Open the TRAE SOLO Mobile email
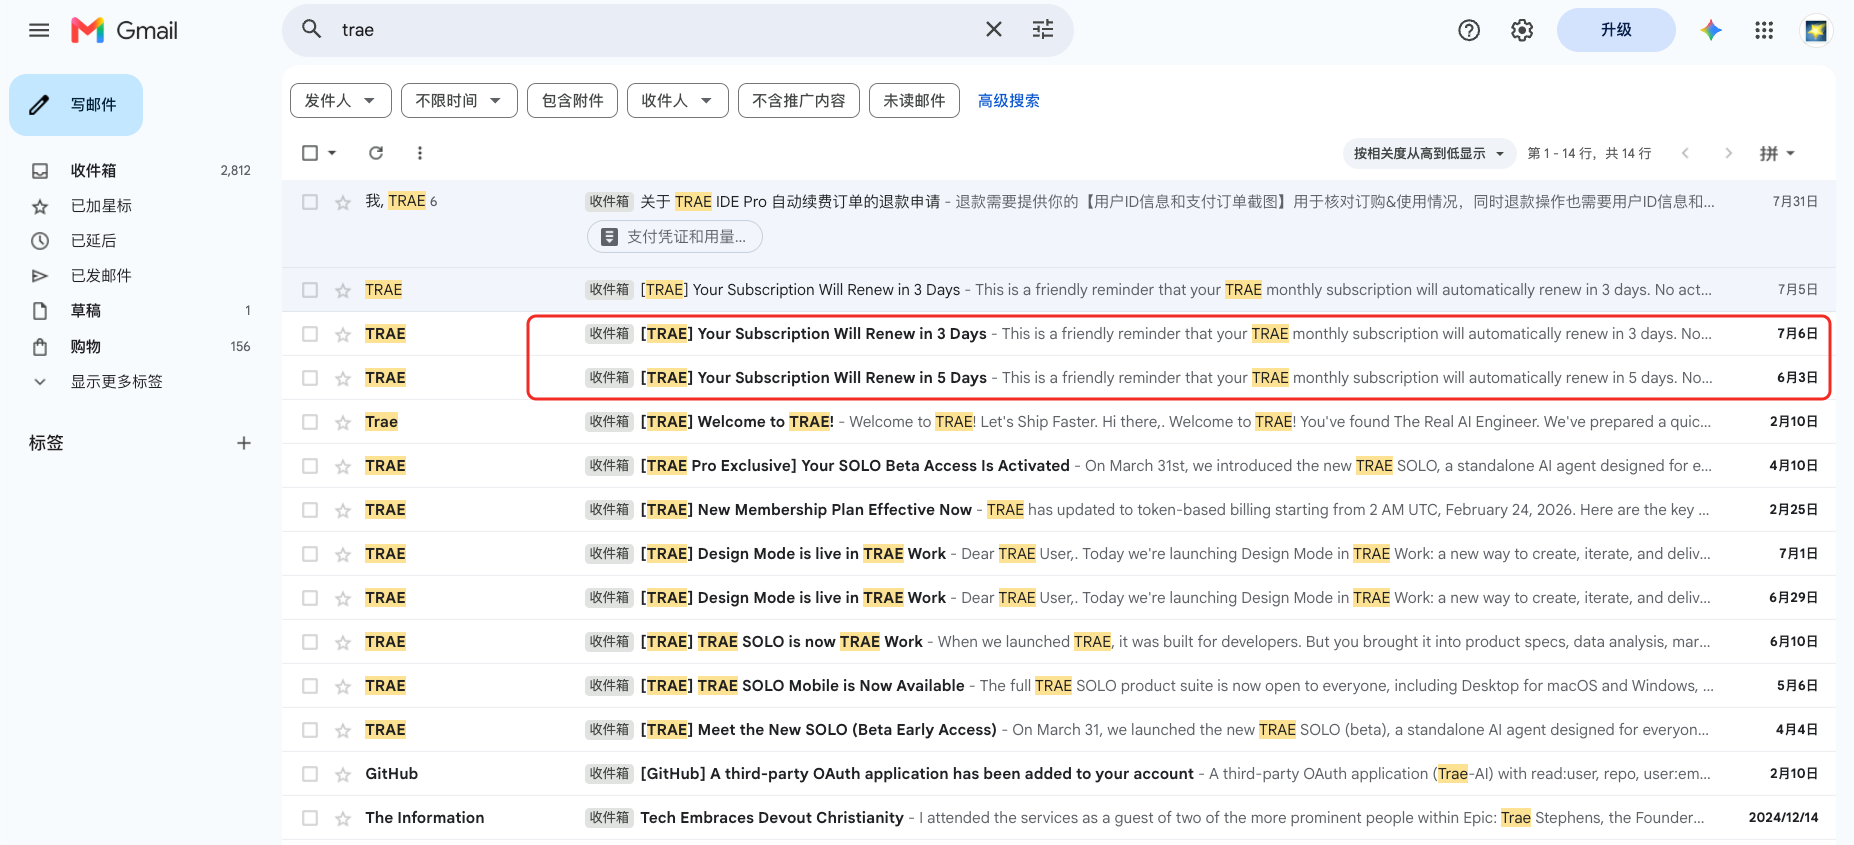1854x845 pixels. tap(1058, 686)
